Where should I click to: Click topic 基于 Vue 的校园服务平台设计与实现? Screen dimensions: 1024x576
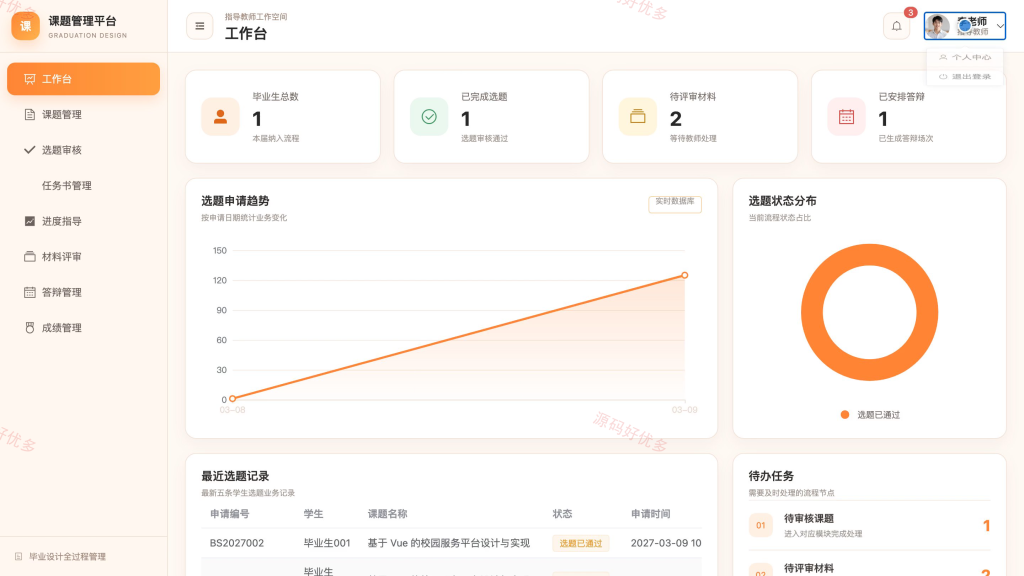tap(449, 543)
